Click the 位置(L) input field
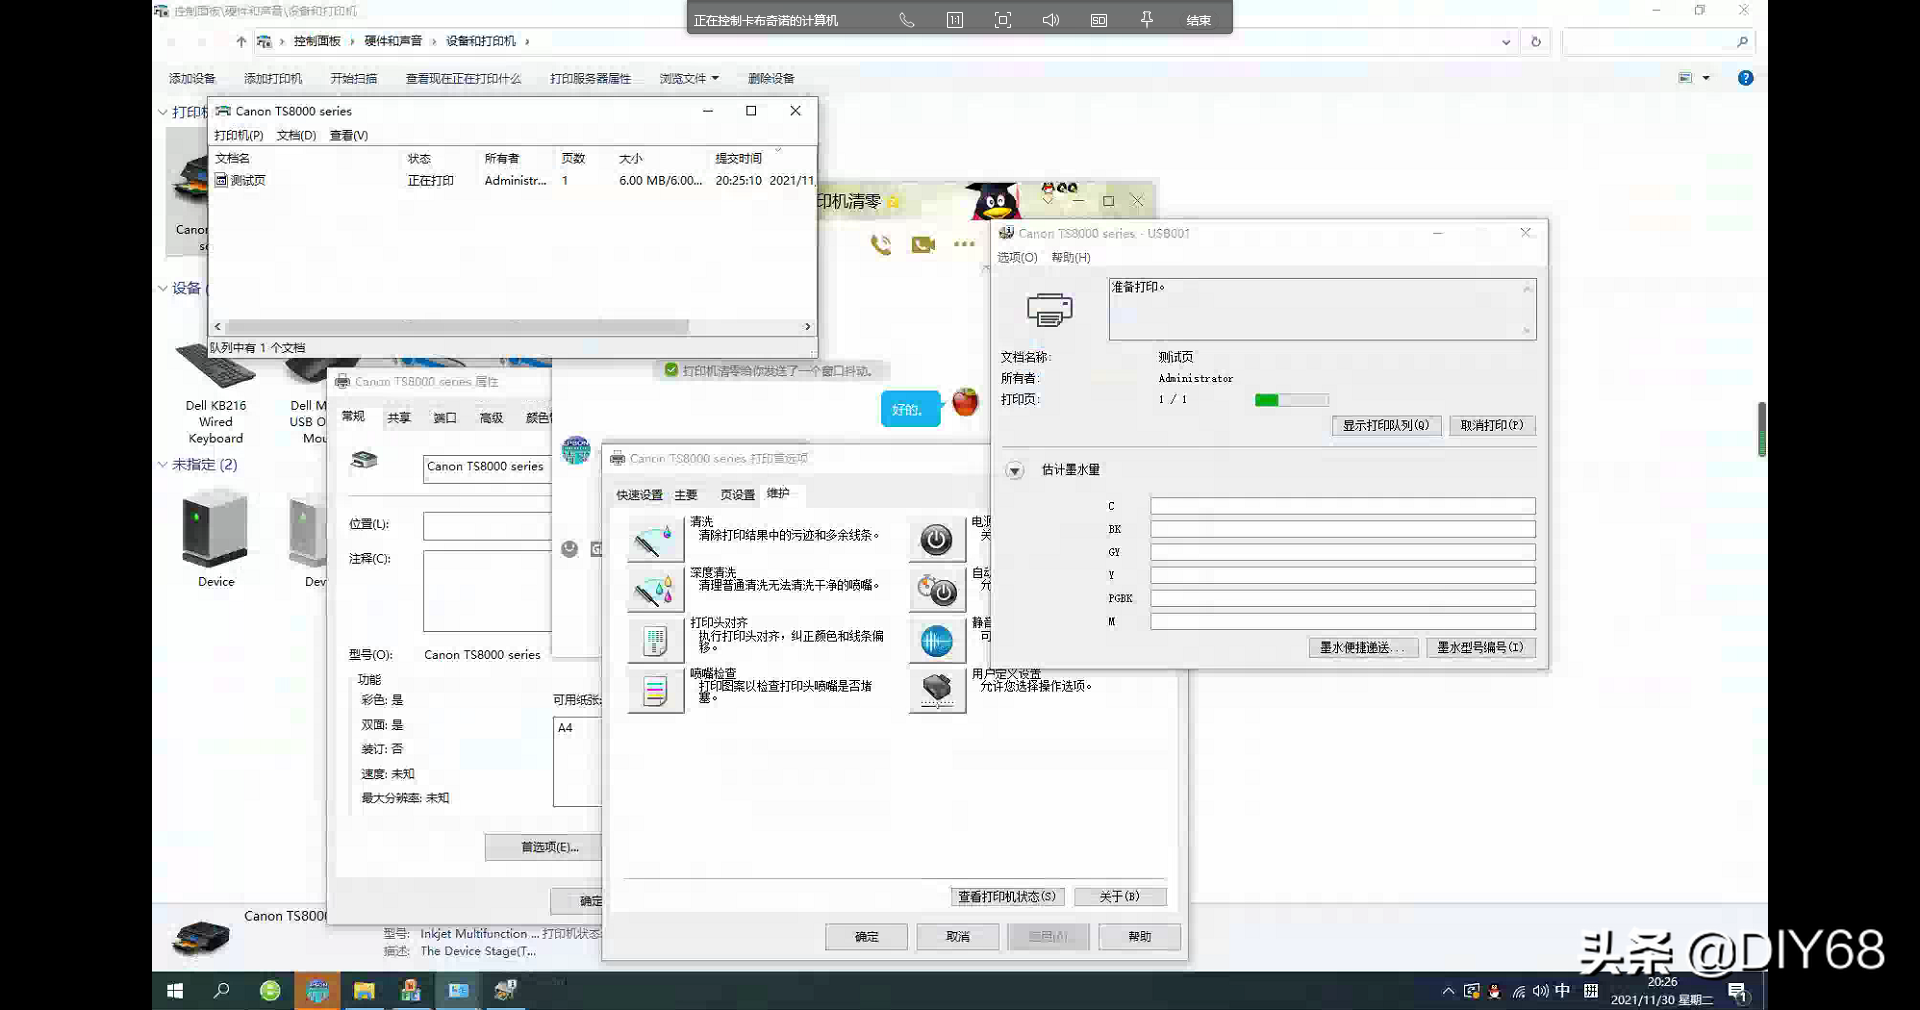The width and height of the screenshot is (1920, 1010). click(x=486, y=525)
